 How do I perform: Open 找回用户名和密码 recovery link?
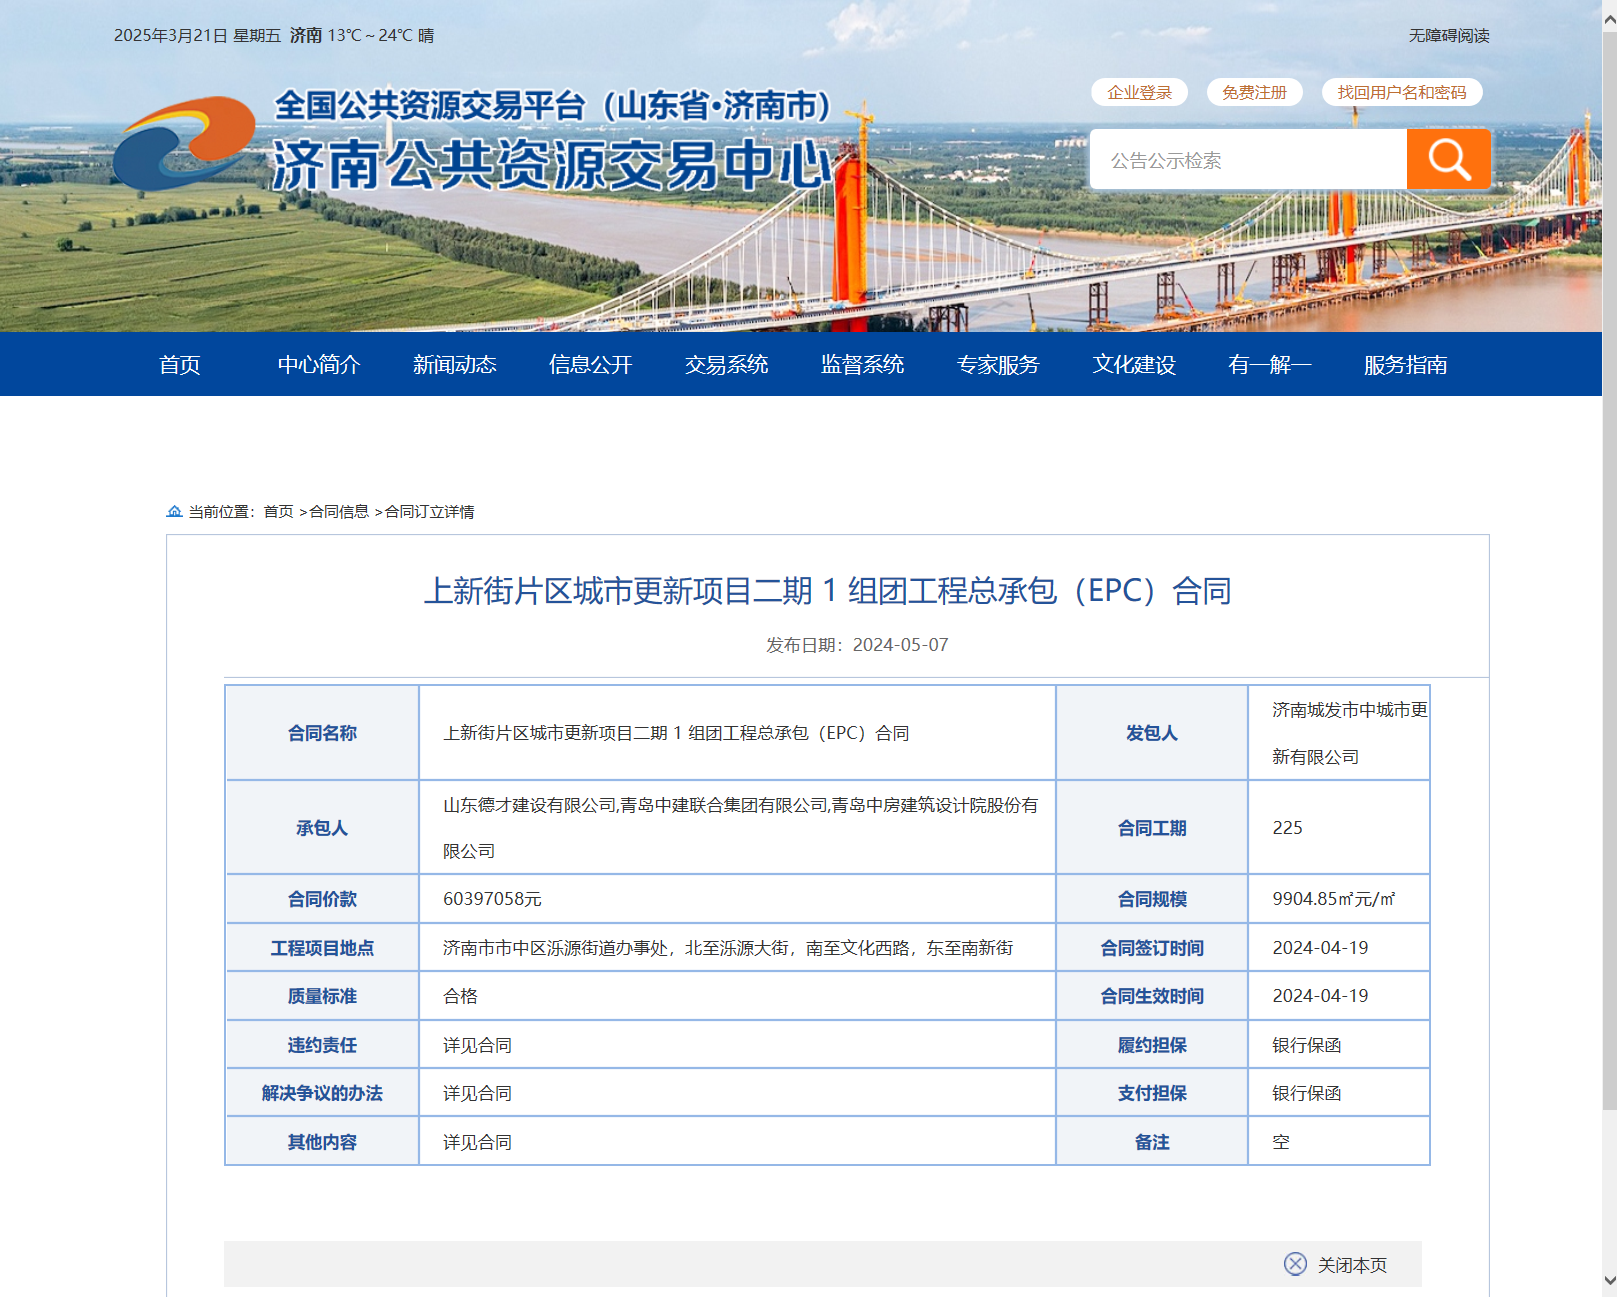click(1401, 92)
